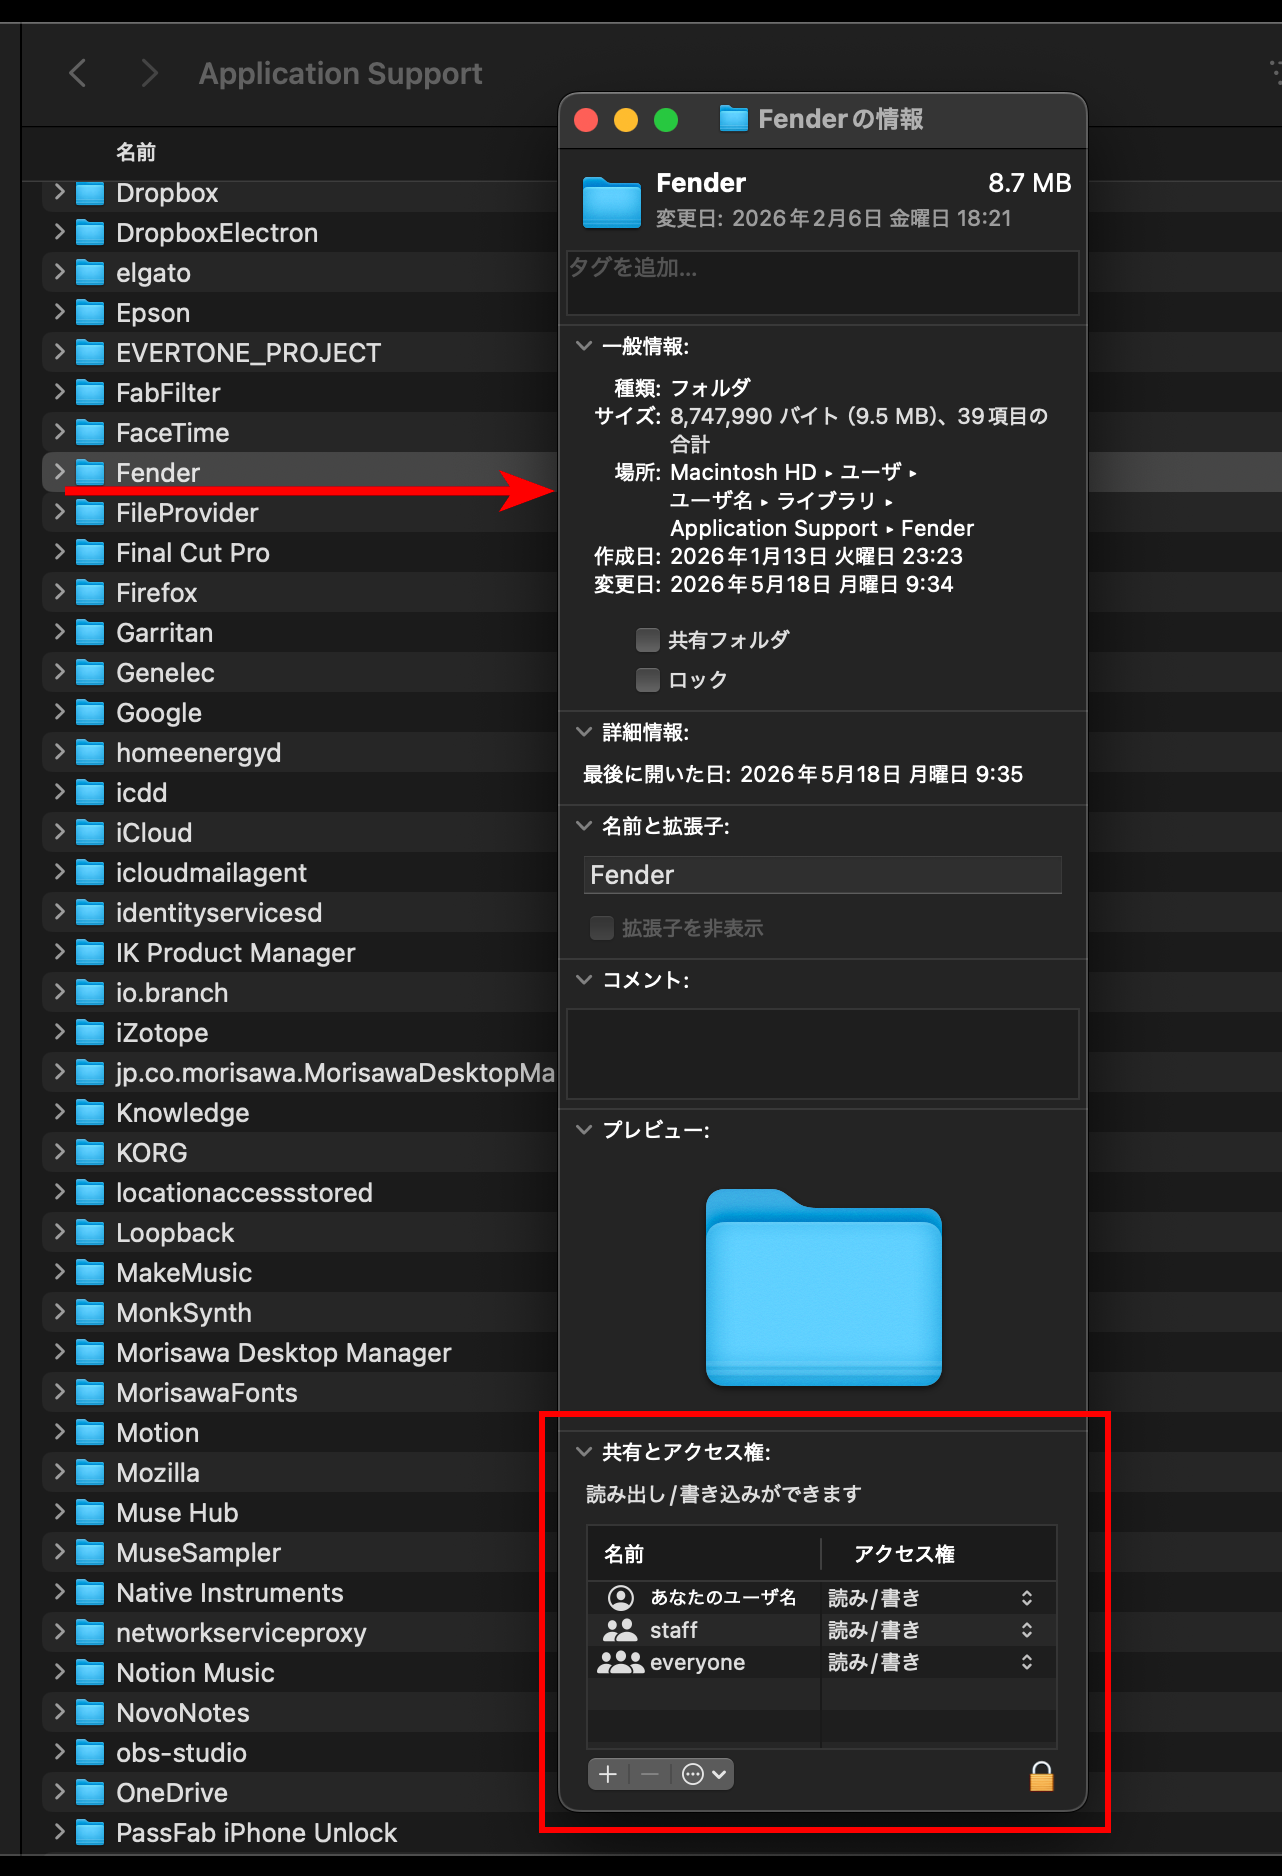Select the Notion Music folder row

(x=300, y=1673)
